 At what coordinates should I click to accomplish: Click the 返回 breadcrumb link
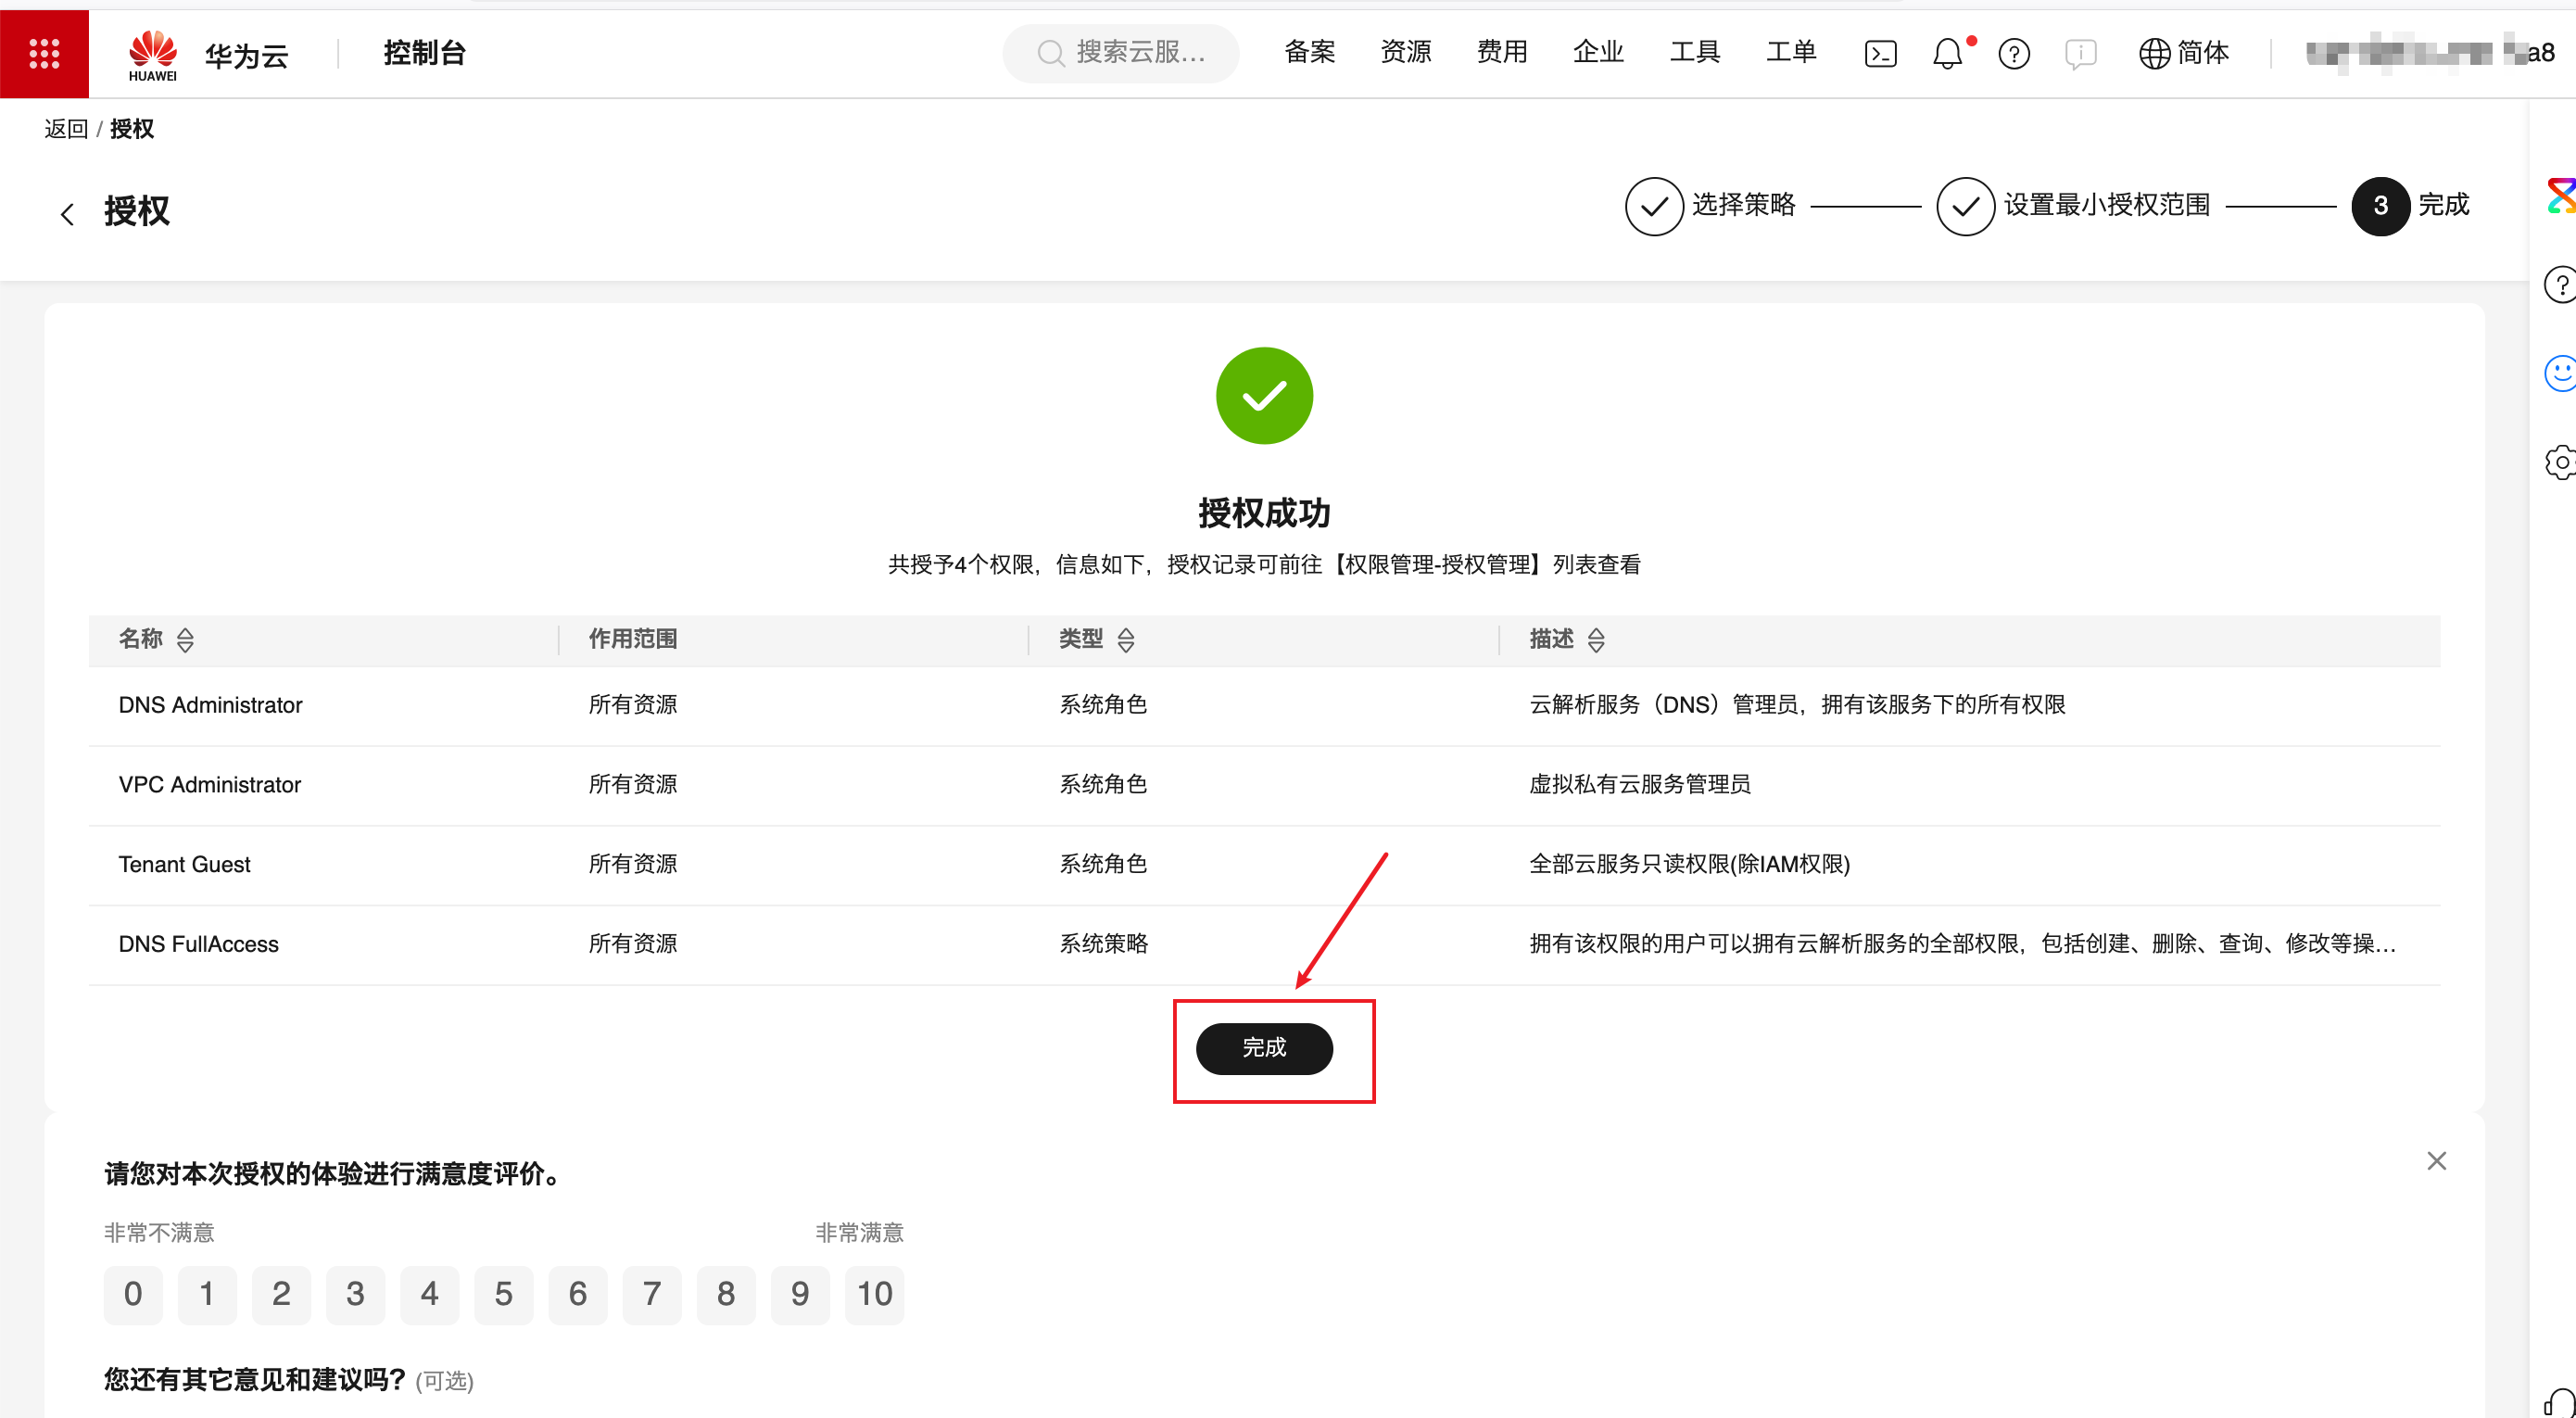point(66,129)
